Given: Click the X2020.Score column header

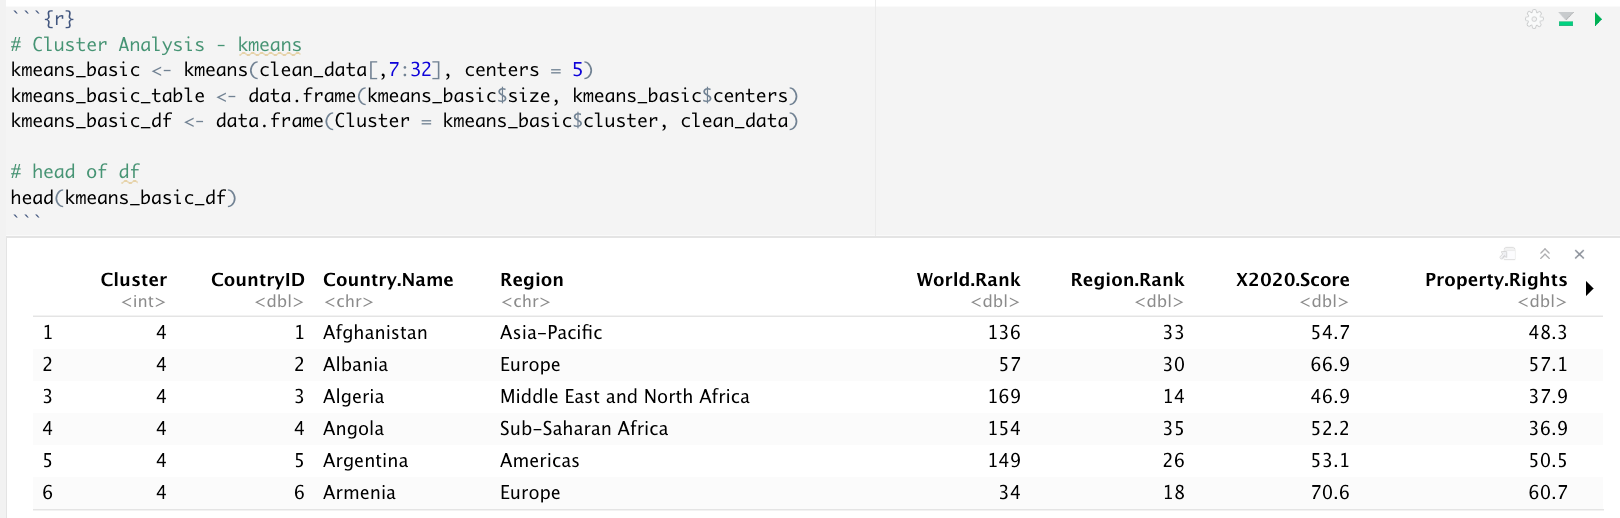Looking at the screenshot, I should pos(1292,280).
